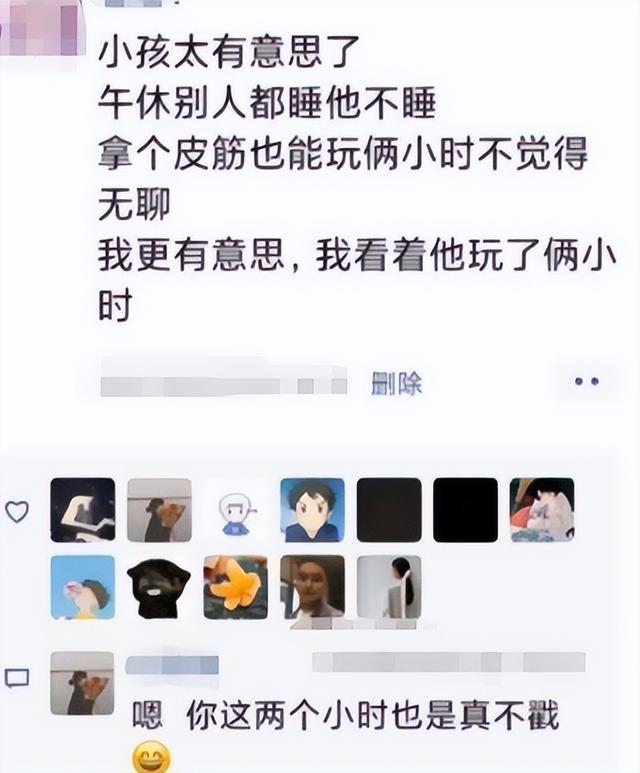Tap the comment text 你这两个小时也是真不戳

[x=372, y=715]
